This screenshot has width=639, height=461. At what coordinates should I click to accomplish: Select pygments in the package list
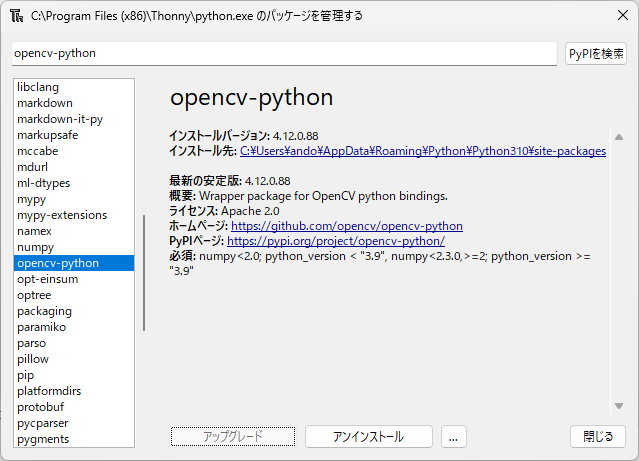[x=43, y=439]
